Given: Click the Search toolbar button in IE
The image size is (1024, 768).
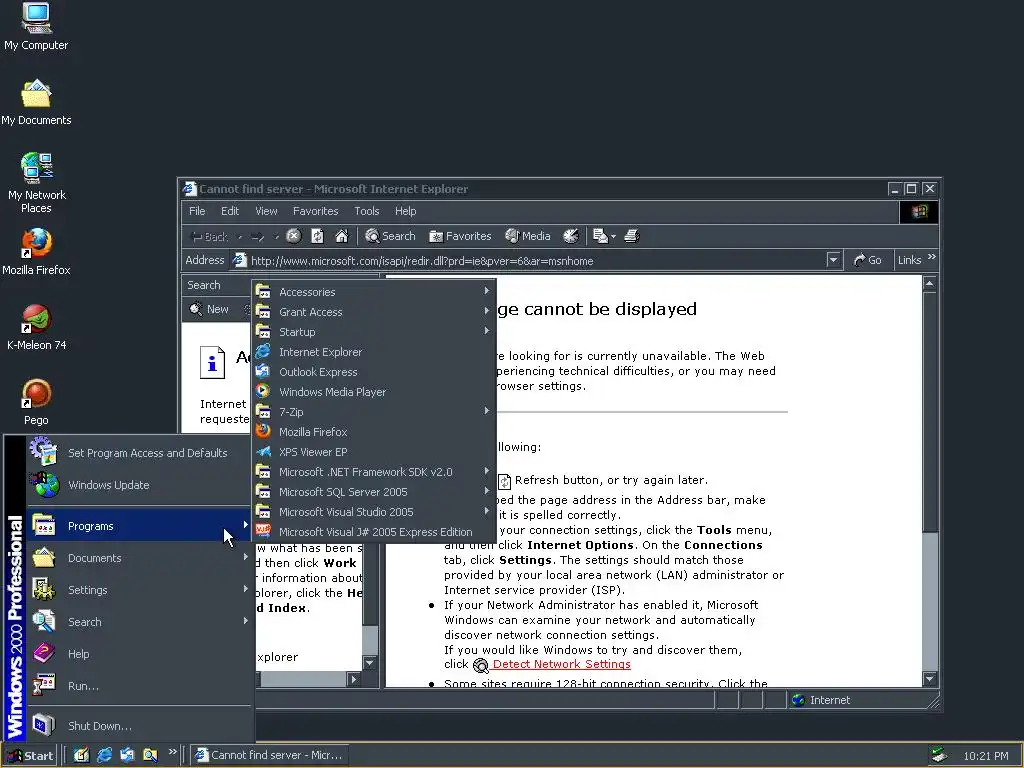Looking at the screenshot, I should pyautogui.click(x=391, y=236).
